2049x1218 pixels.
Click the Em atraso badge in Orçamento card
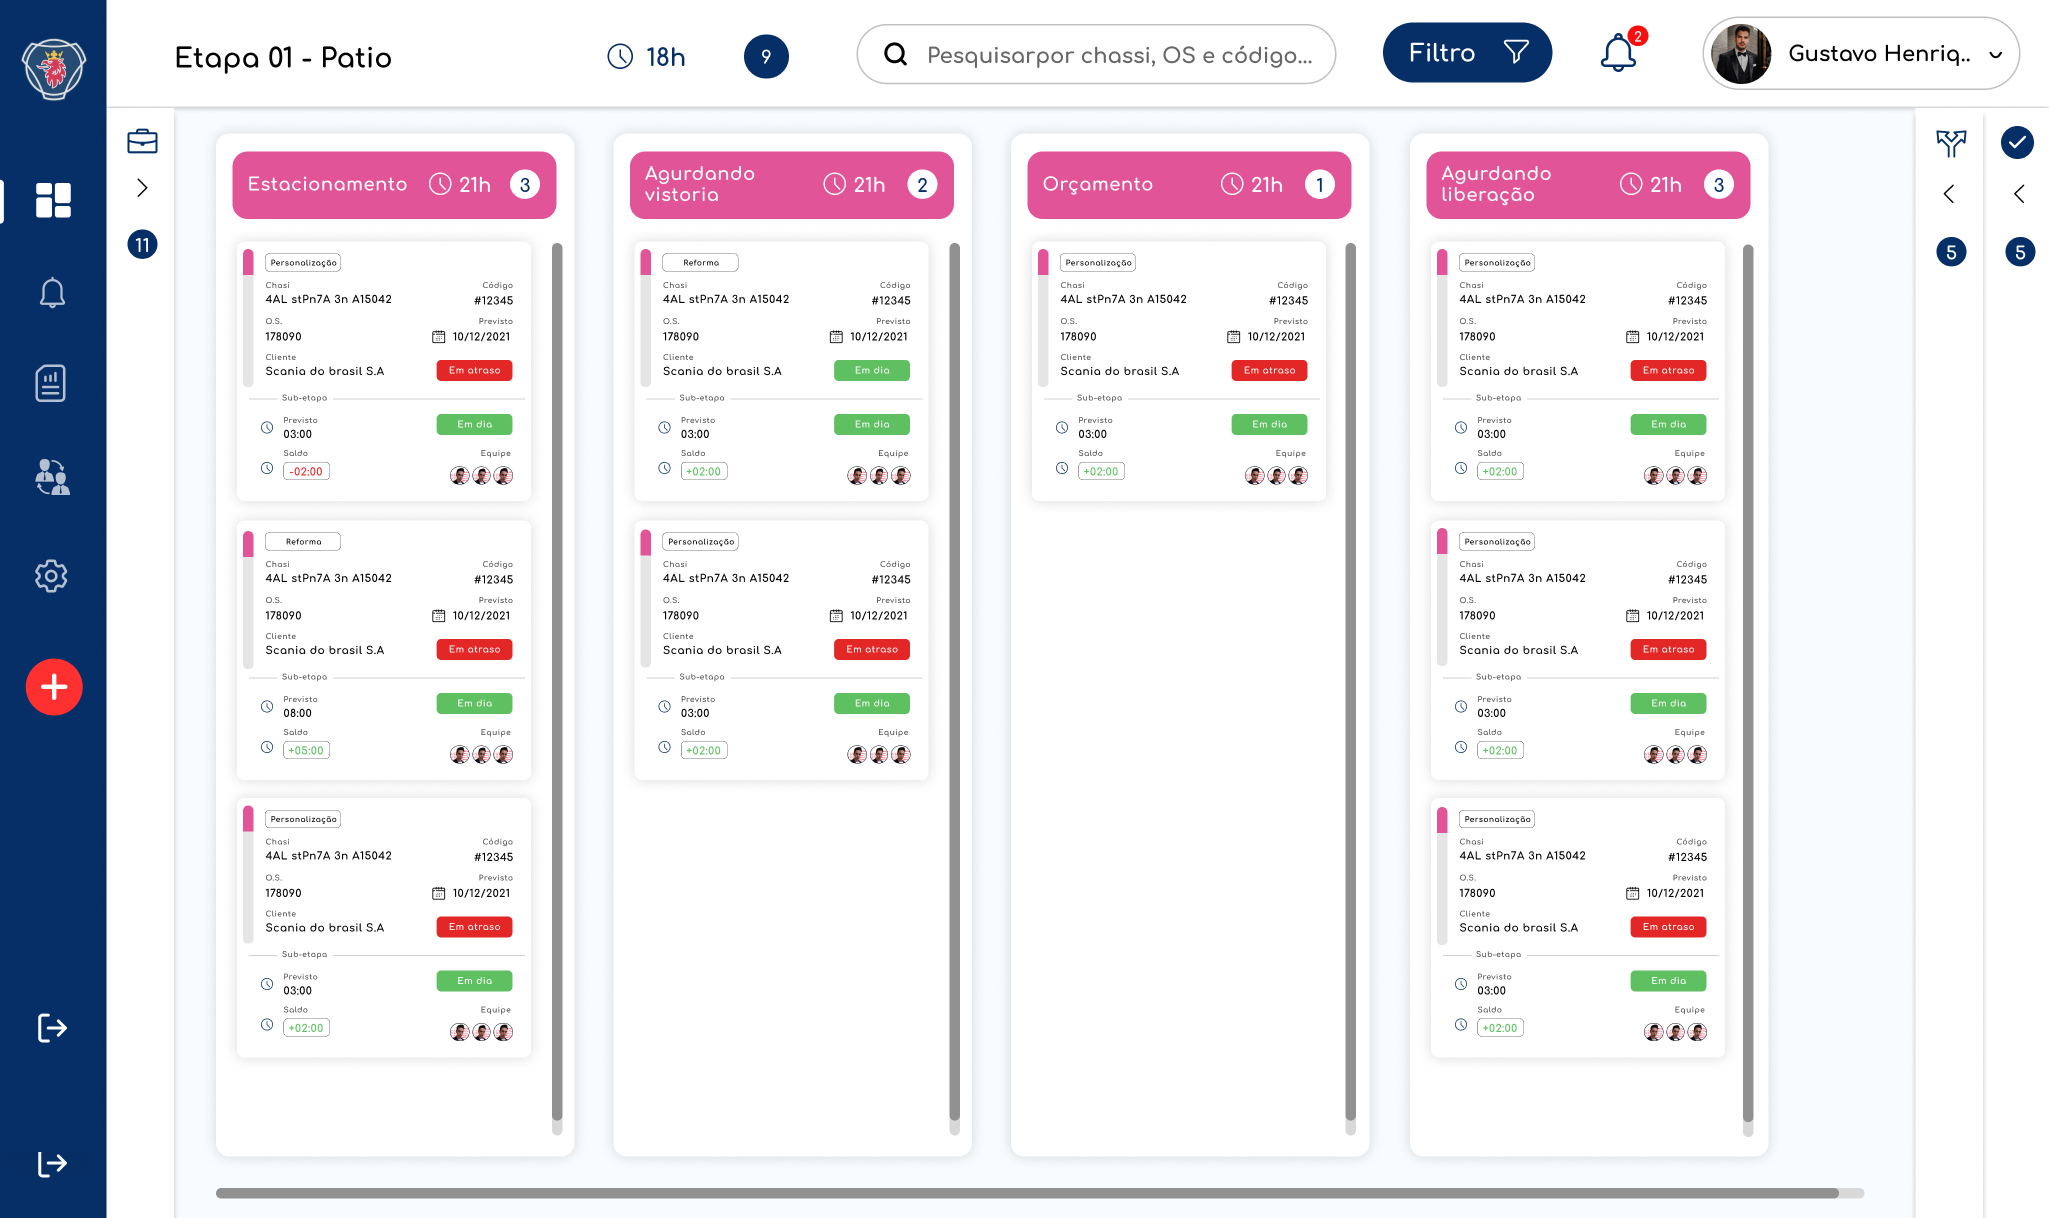[1268, 371]
